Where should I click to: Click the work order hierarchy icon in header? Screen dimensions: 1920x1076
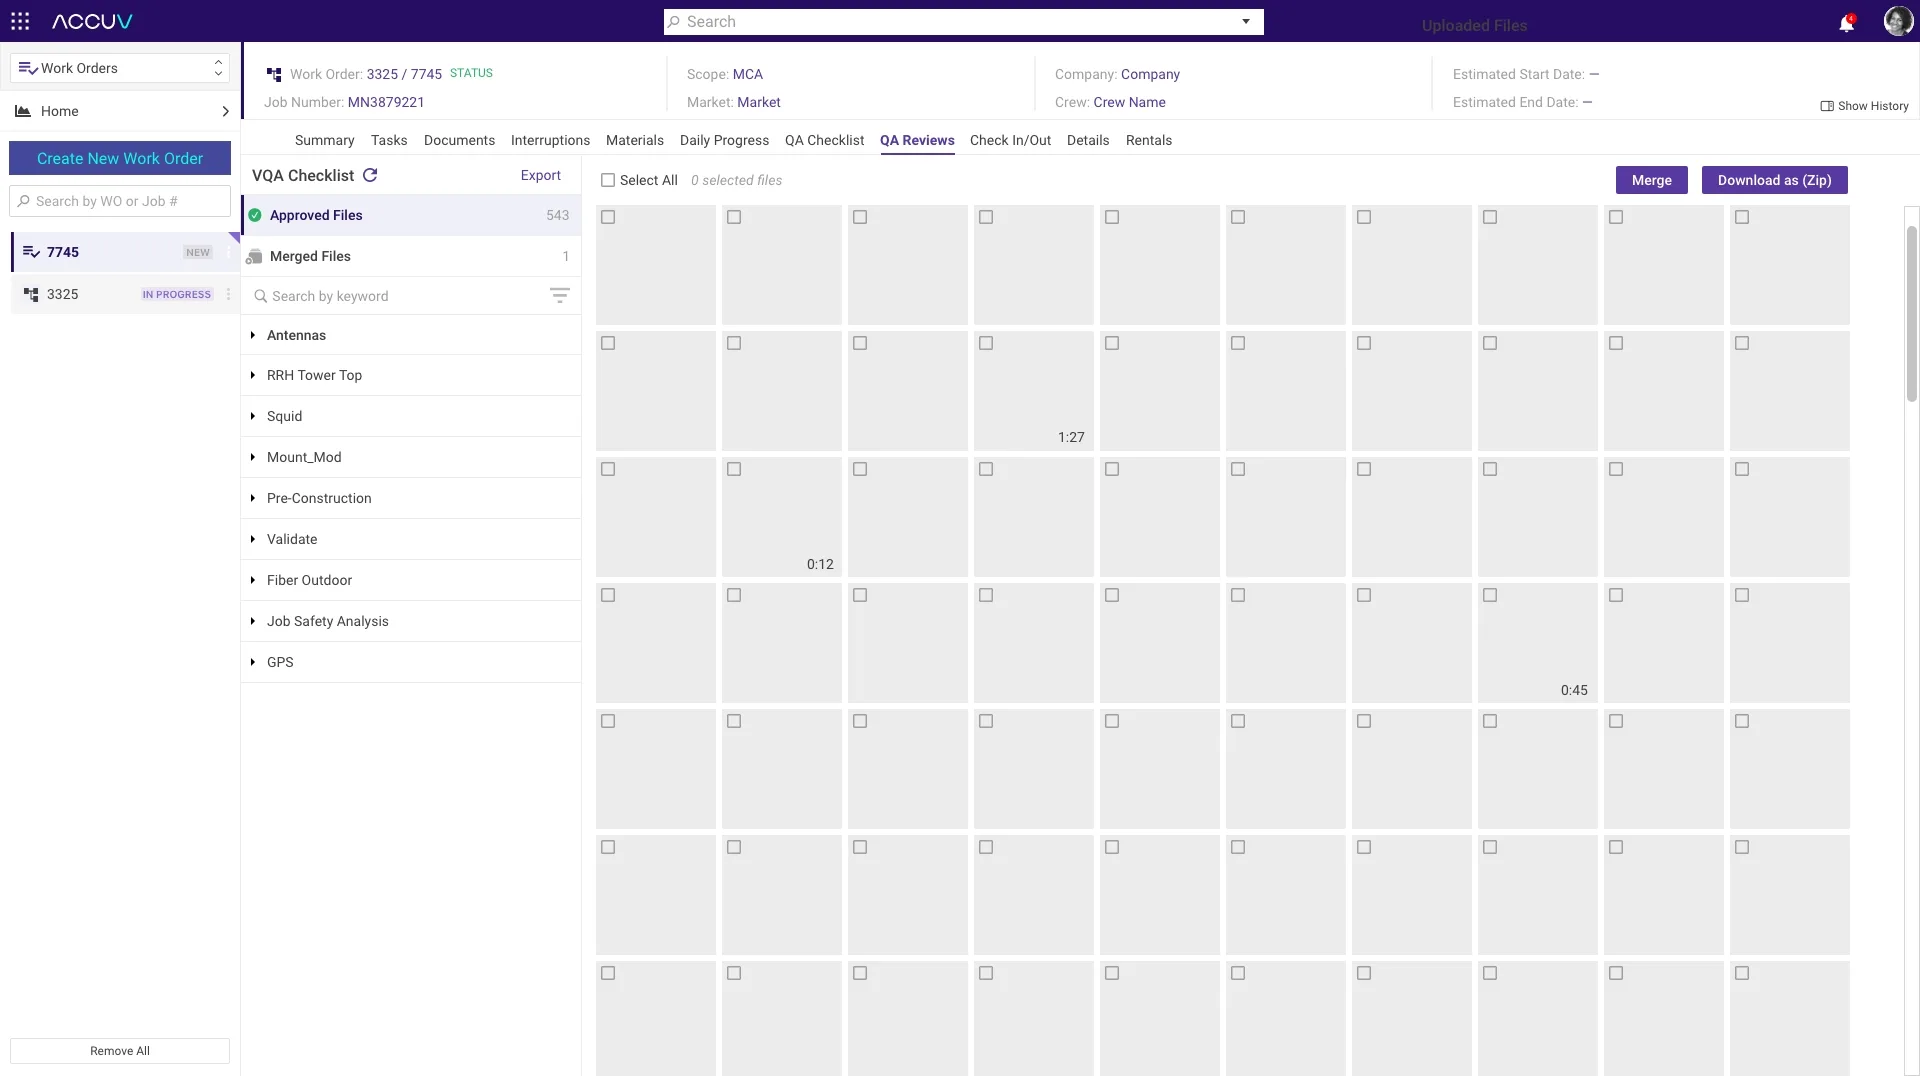click(274, 74)
